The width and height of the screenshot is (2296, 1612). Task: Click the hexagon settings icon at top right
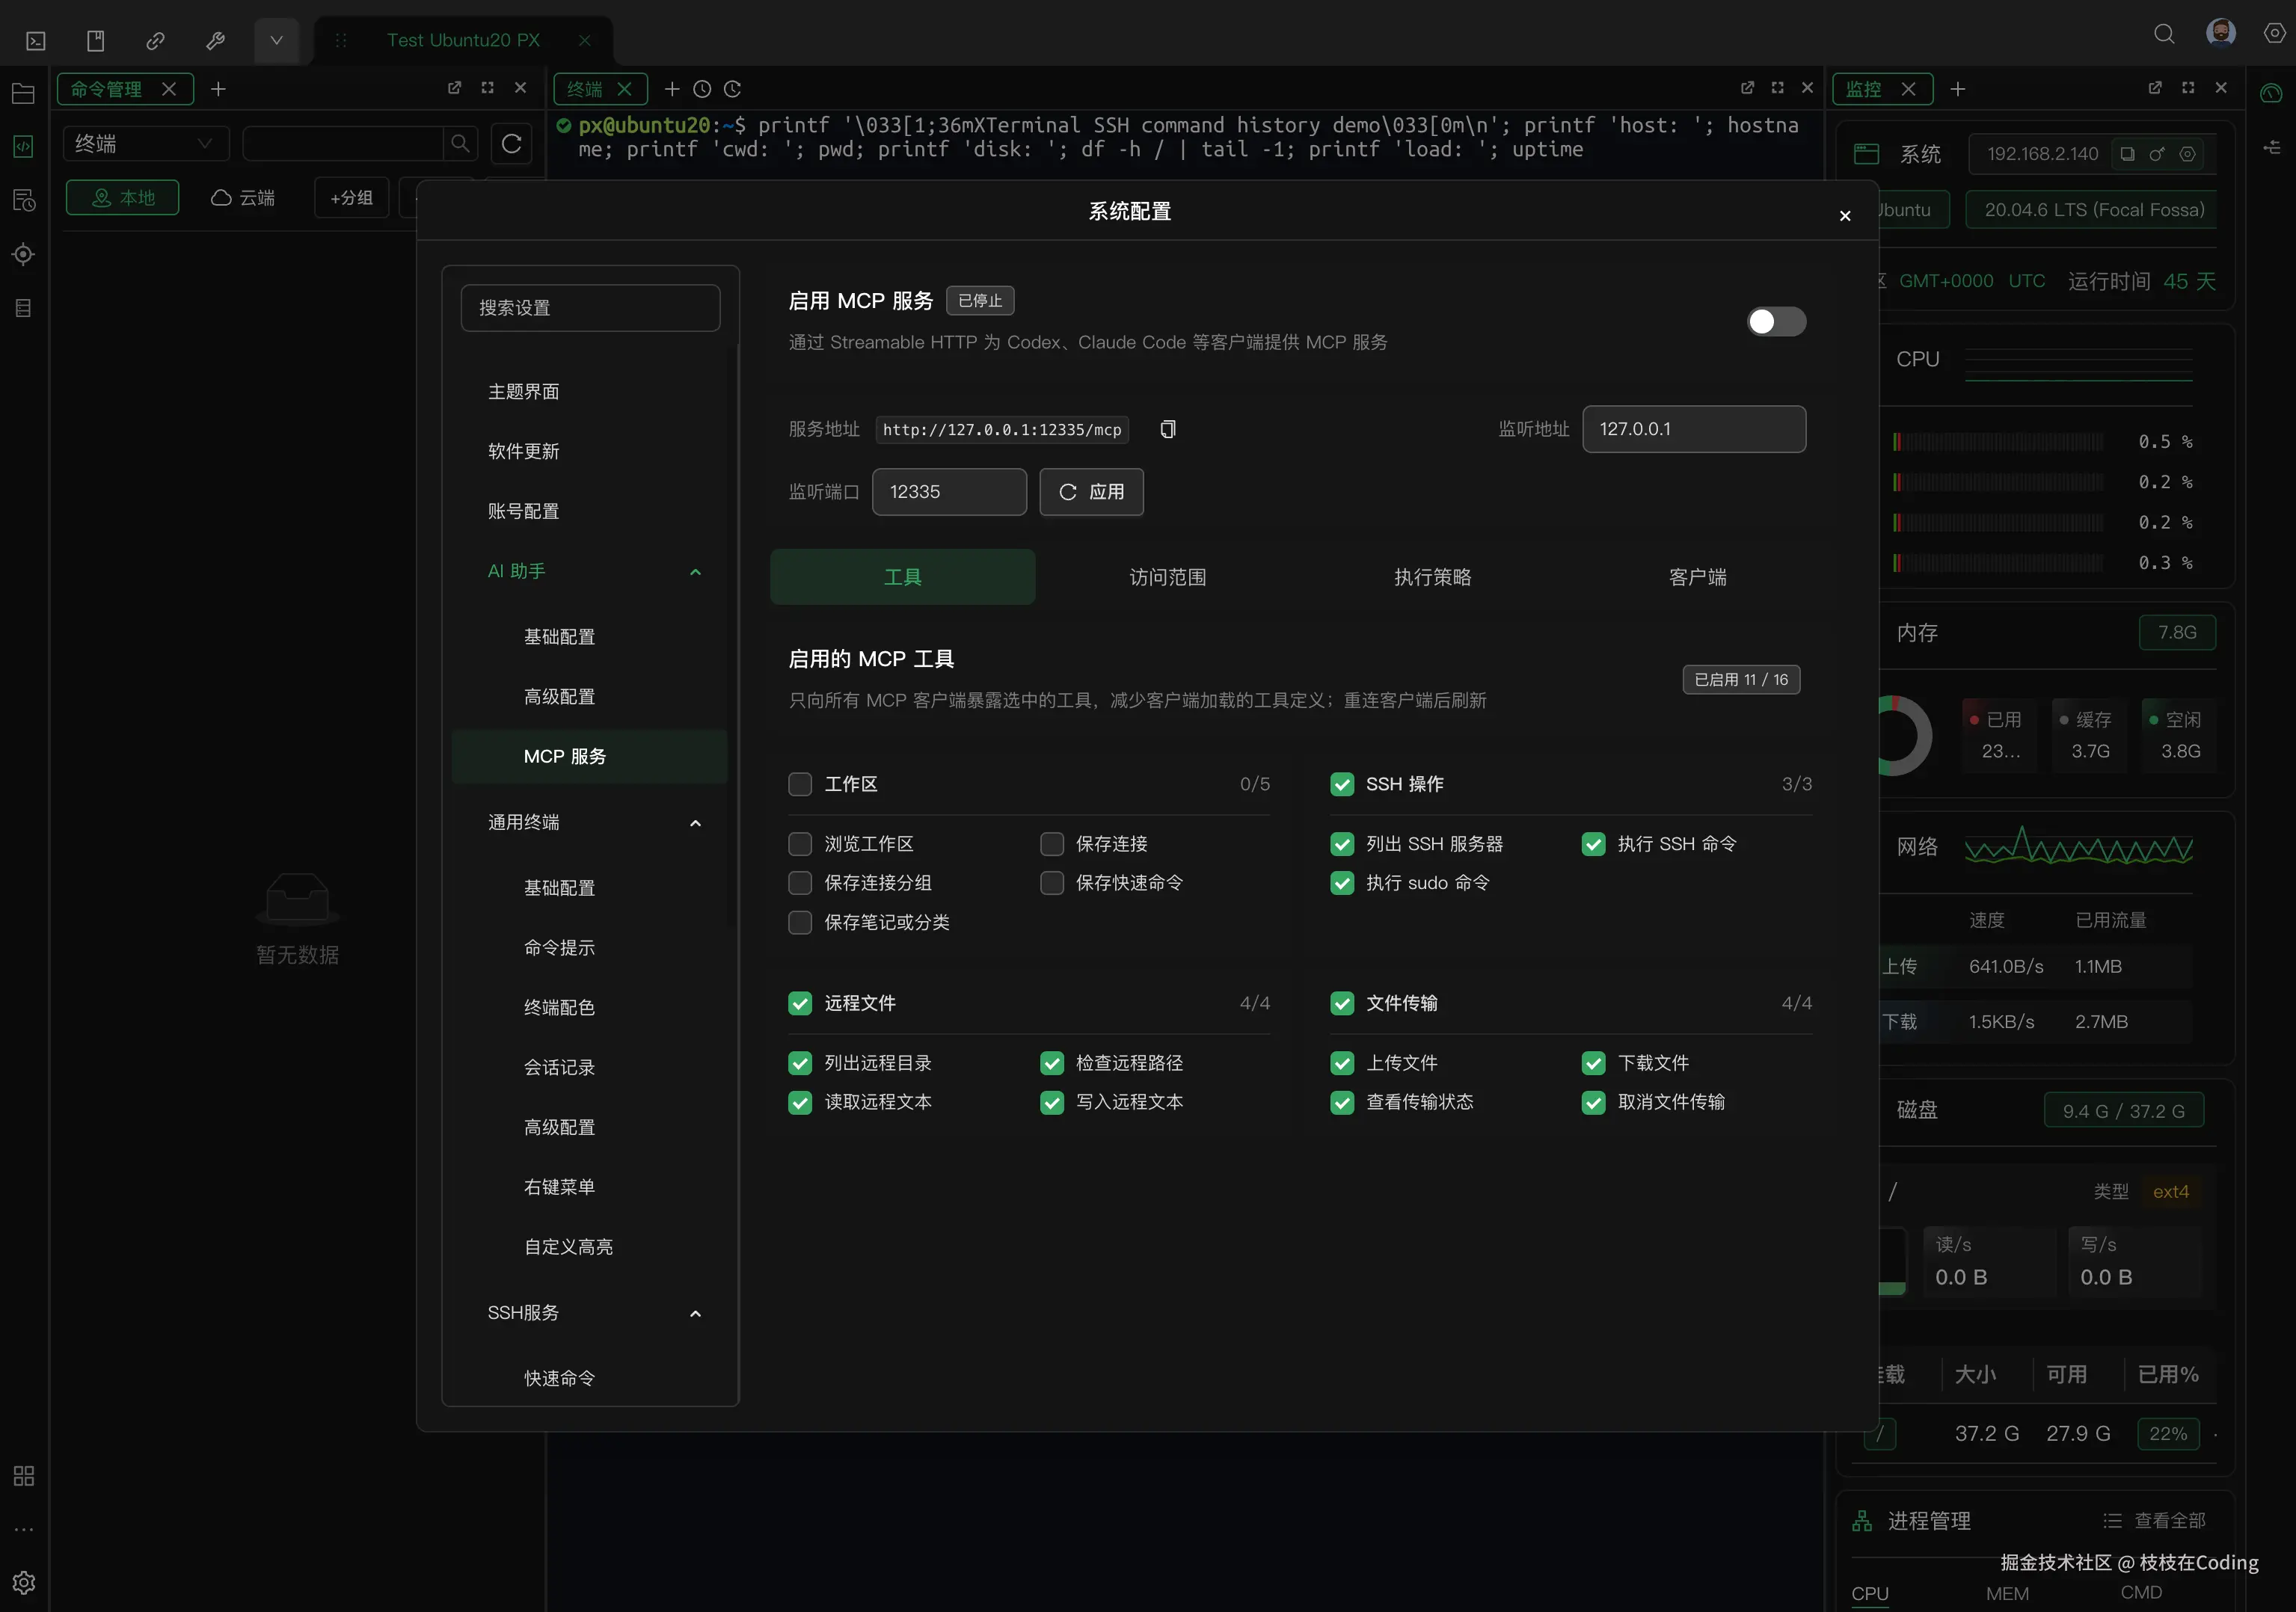pyautogui.click(x=2275, y=34)
